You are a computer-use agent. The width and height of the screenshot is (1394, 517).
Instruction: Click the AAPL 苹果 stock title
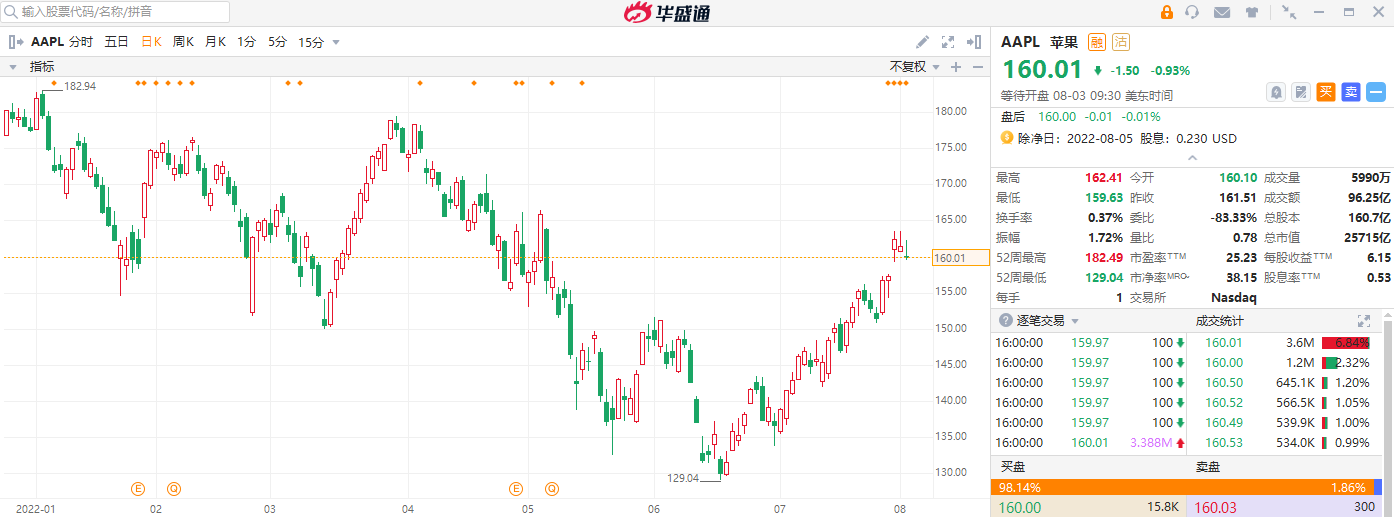1039,42
